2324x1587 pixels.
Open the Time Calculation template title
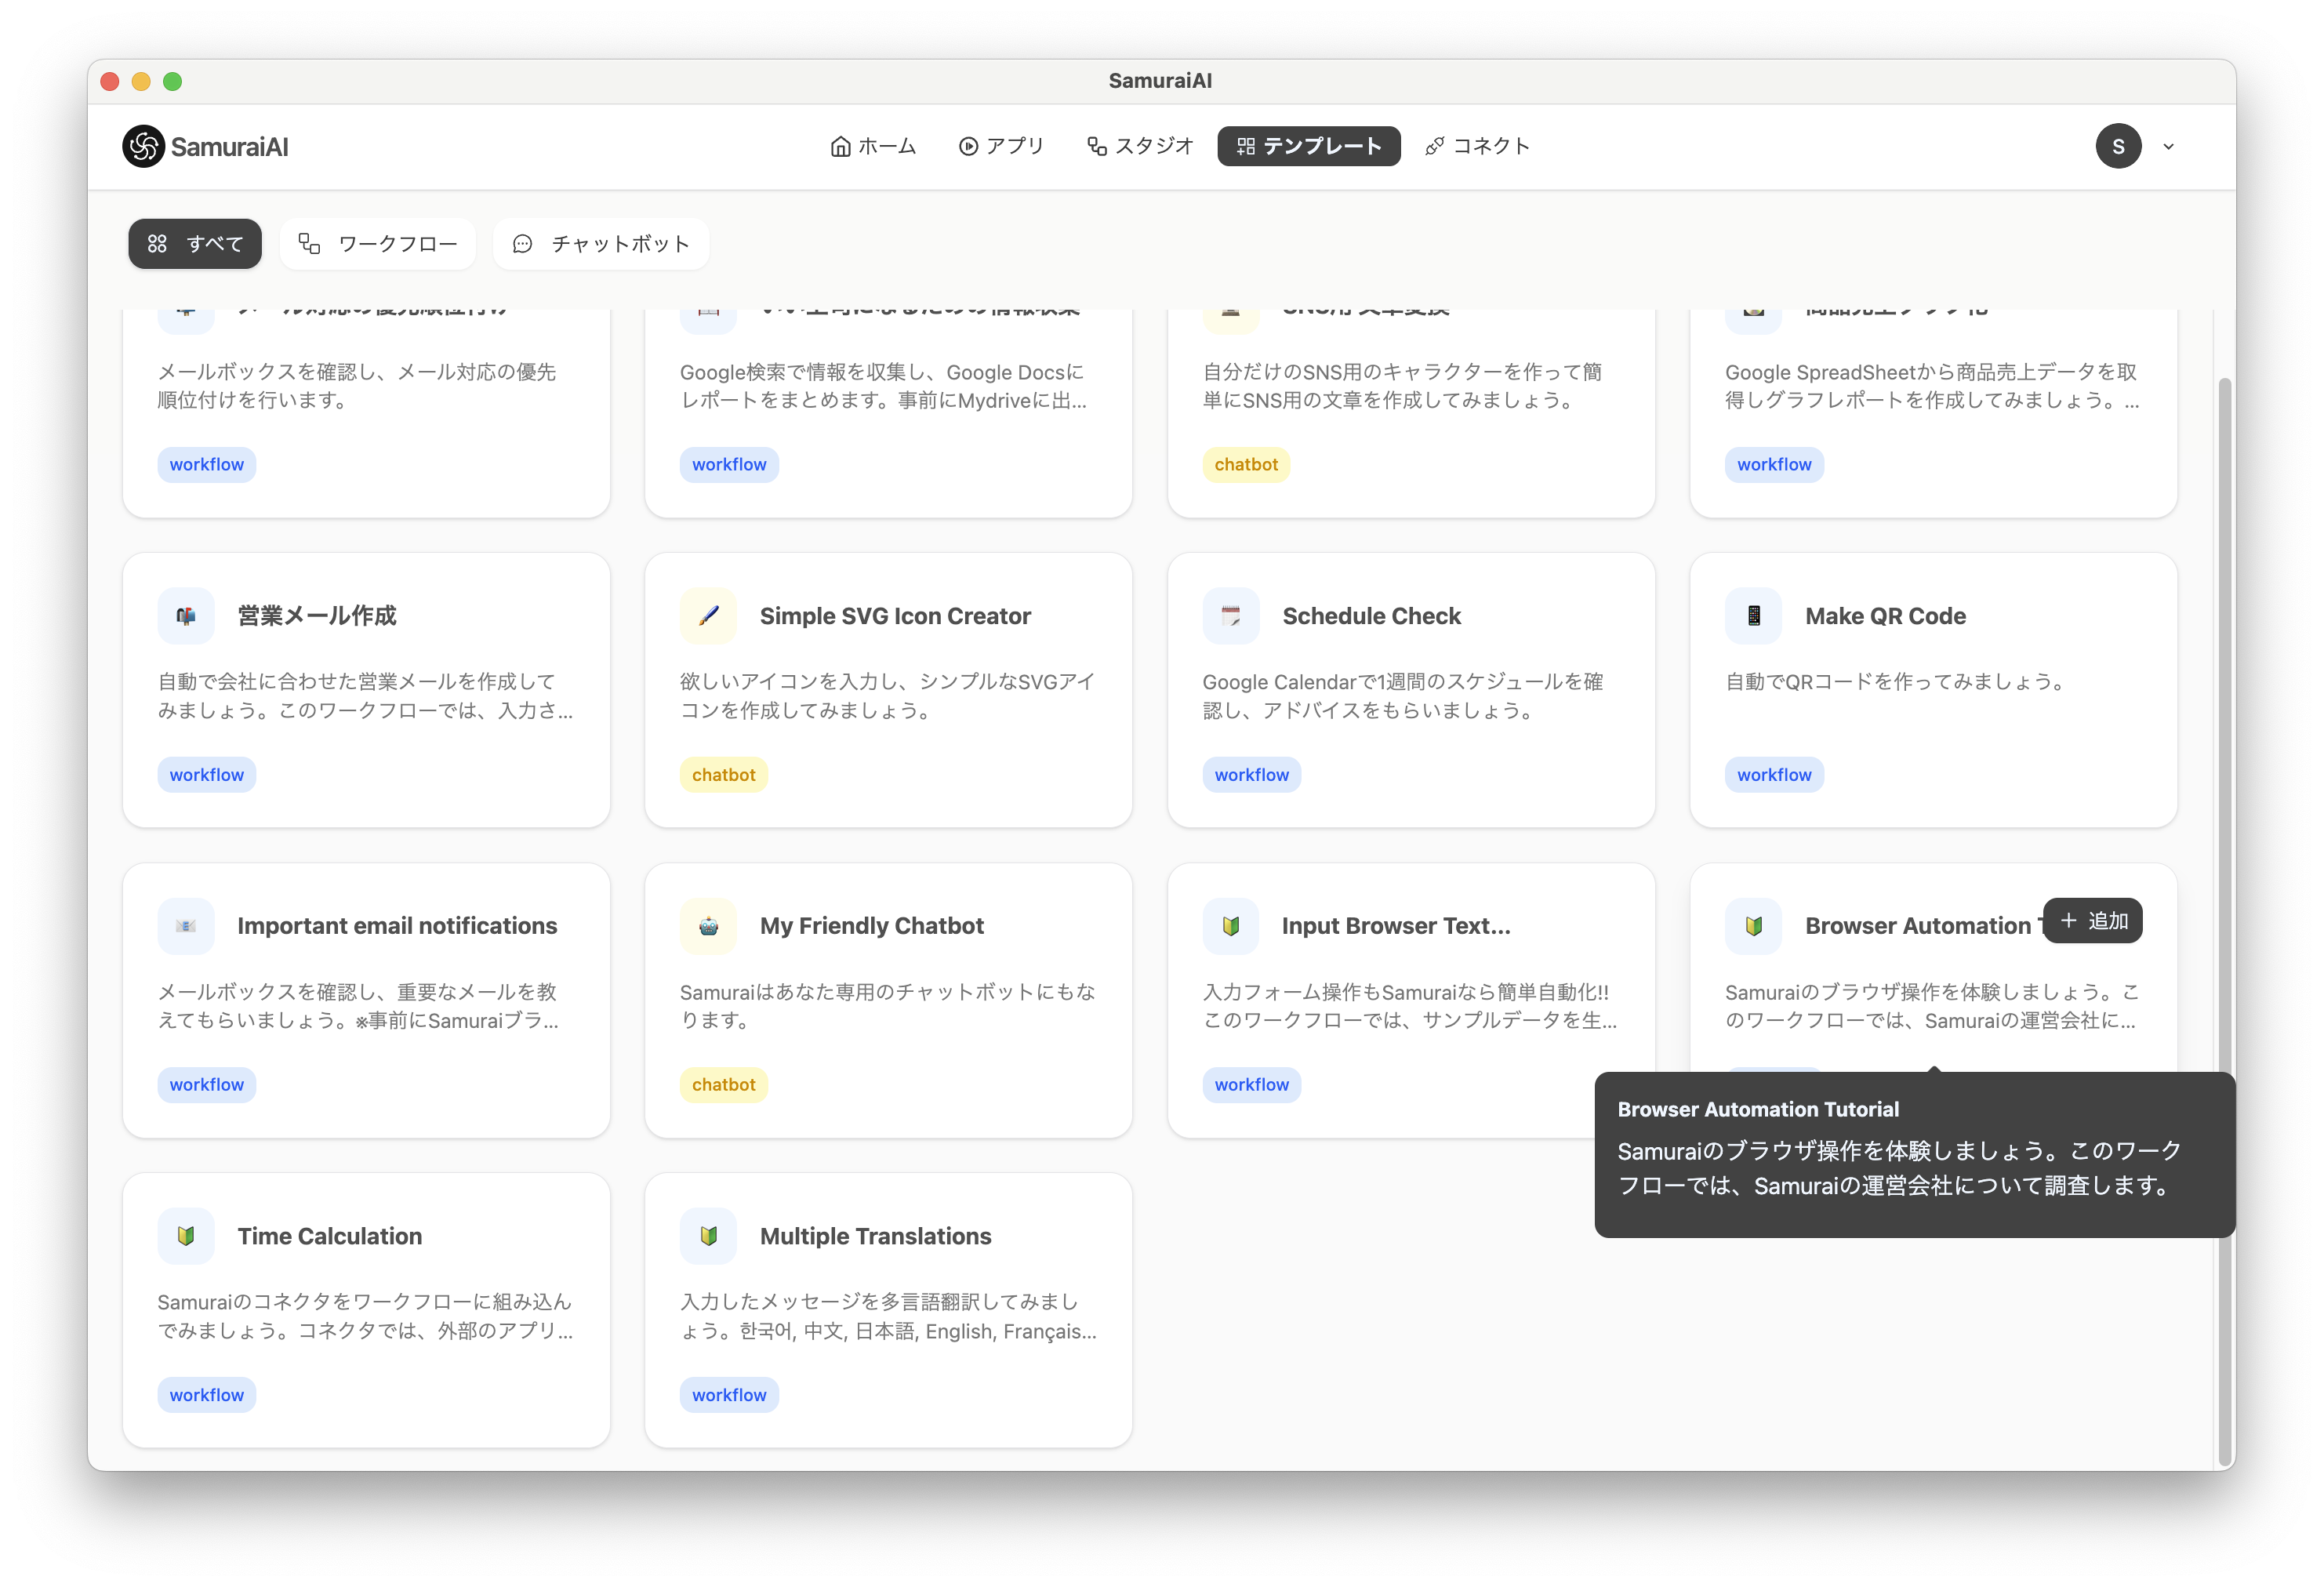tap(329, 1236)
